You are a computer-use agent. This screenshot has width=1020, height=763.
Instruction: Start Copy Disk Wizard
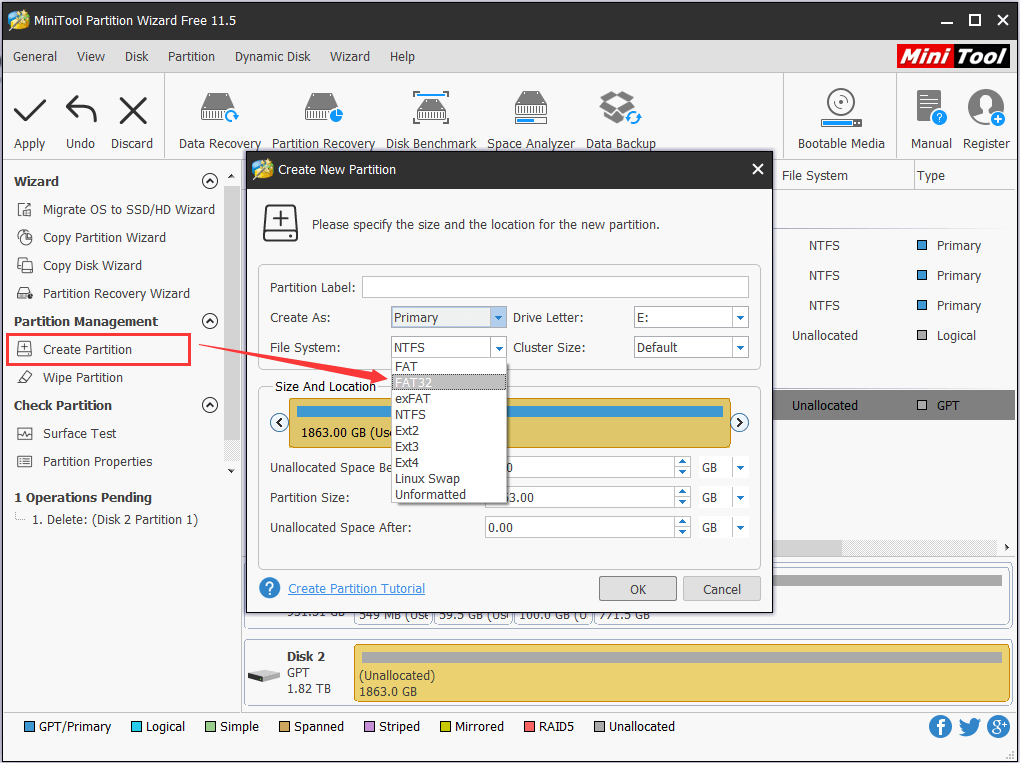click(79, 265)
